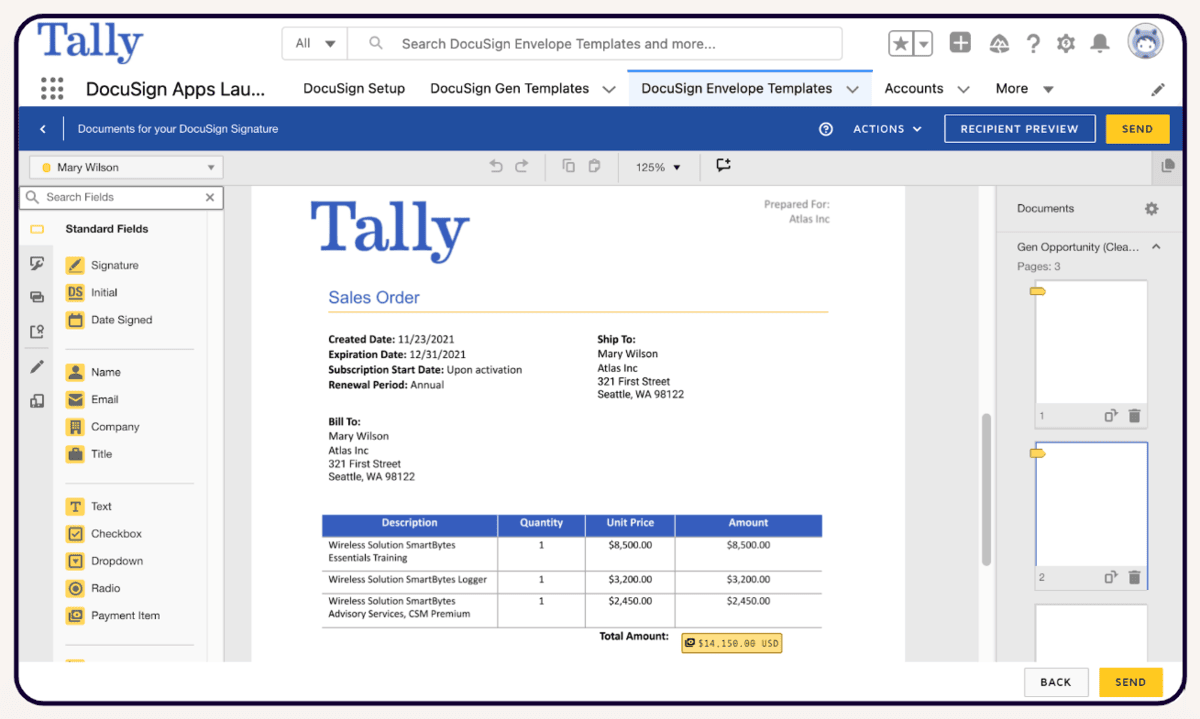Open the 125% zoom level dropdown
1200x719 pixels.
pyautogui.click(x=658, y=167)
